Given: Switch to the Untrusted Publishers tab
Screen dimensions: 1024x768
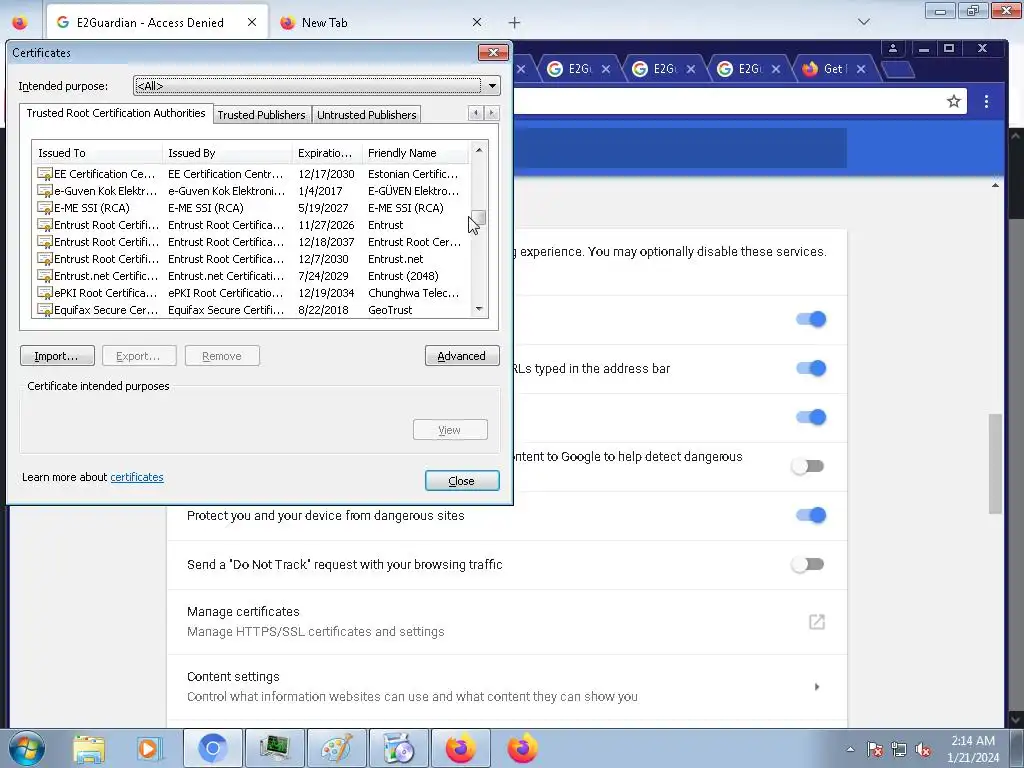Looking at the screenshot, I should (366, 115).
